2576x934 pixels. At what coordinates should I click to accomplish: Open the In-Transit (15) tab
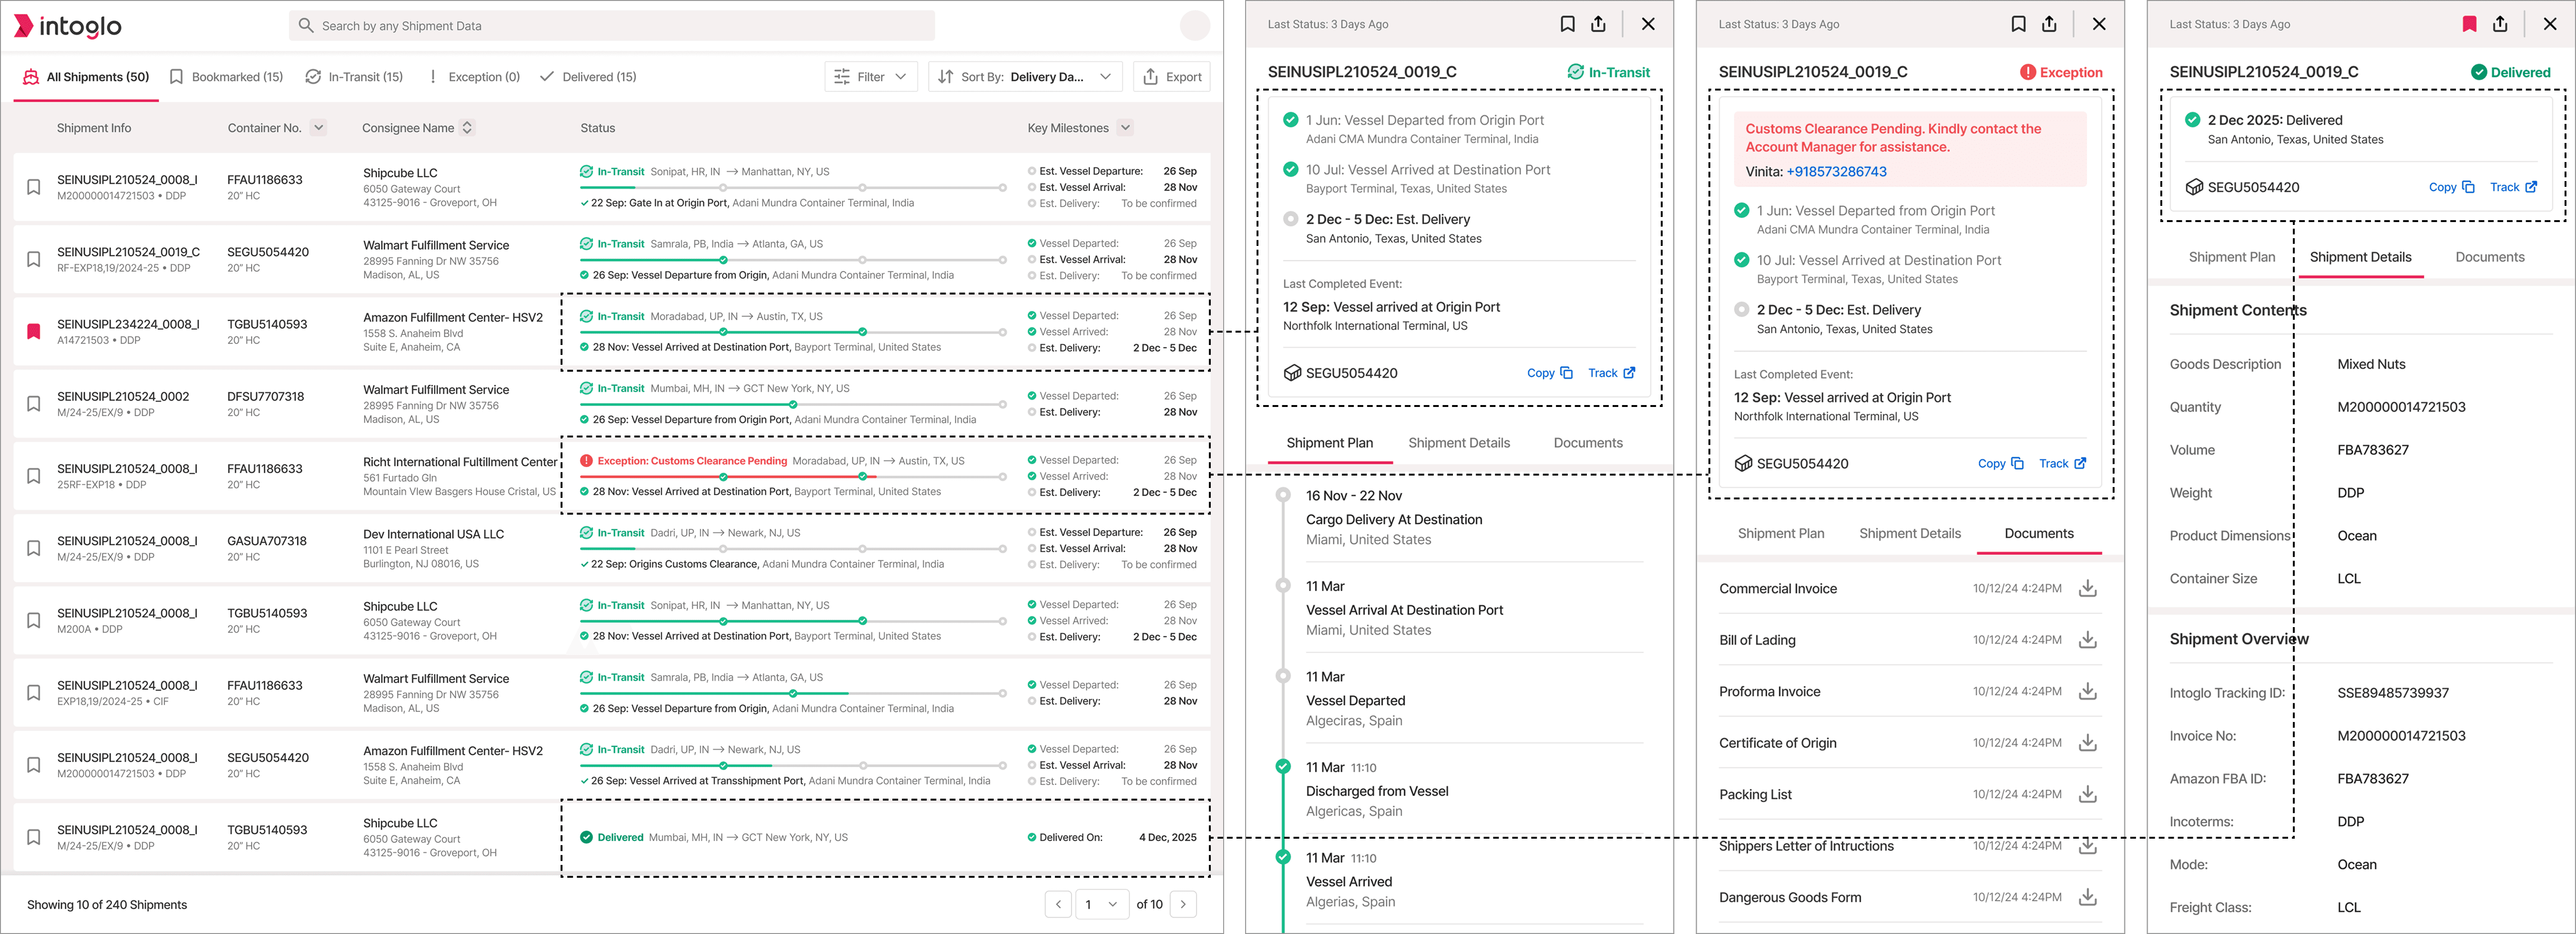(x=354, y=77)
